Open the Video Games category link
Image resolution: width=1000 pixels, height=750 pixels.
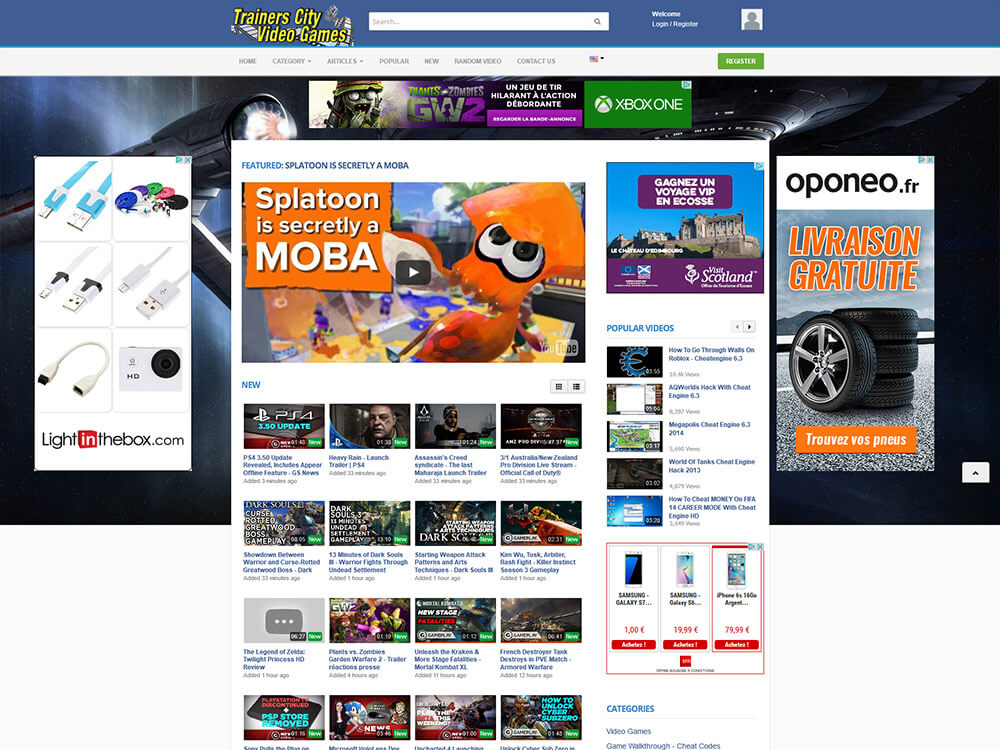[x=628, y=732]
